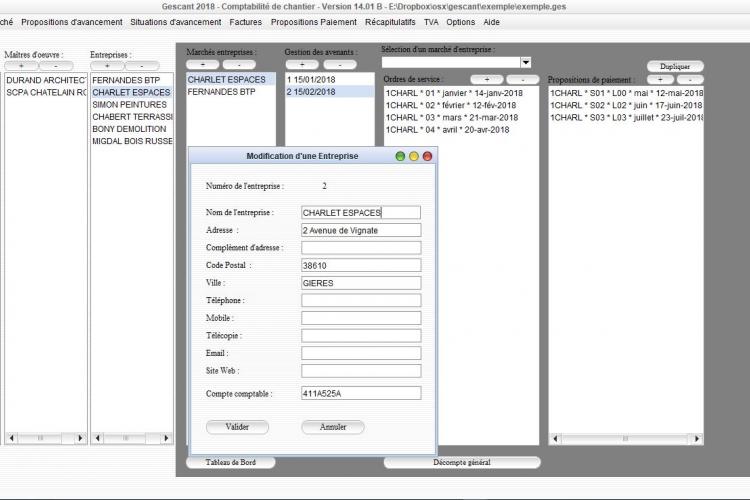Screen dimensions: 750x500
Task: Click the Nom de l'entreprise field
Action: [361, 212]
